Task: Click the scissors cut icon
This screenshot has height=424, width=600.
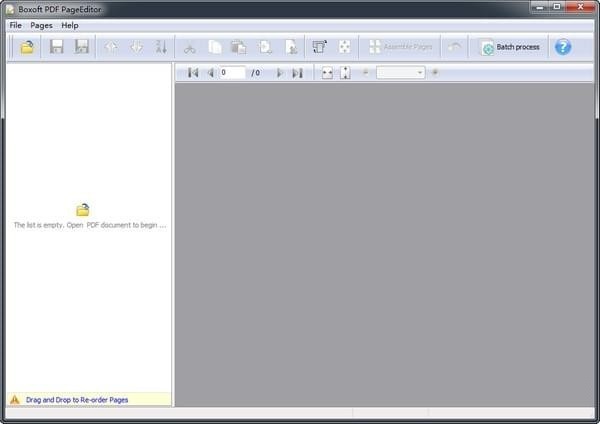Action: point(190,48)
